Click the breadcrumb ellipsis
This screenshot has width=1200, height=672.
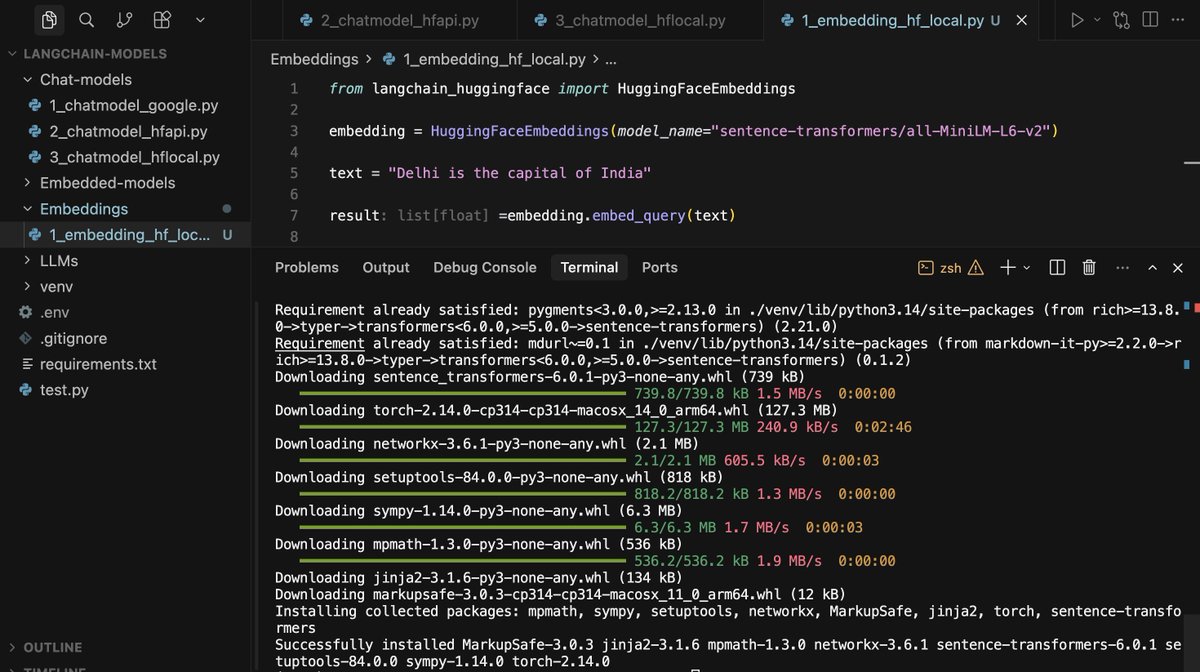612,60
